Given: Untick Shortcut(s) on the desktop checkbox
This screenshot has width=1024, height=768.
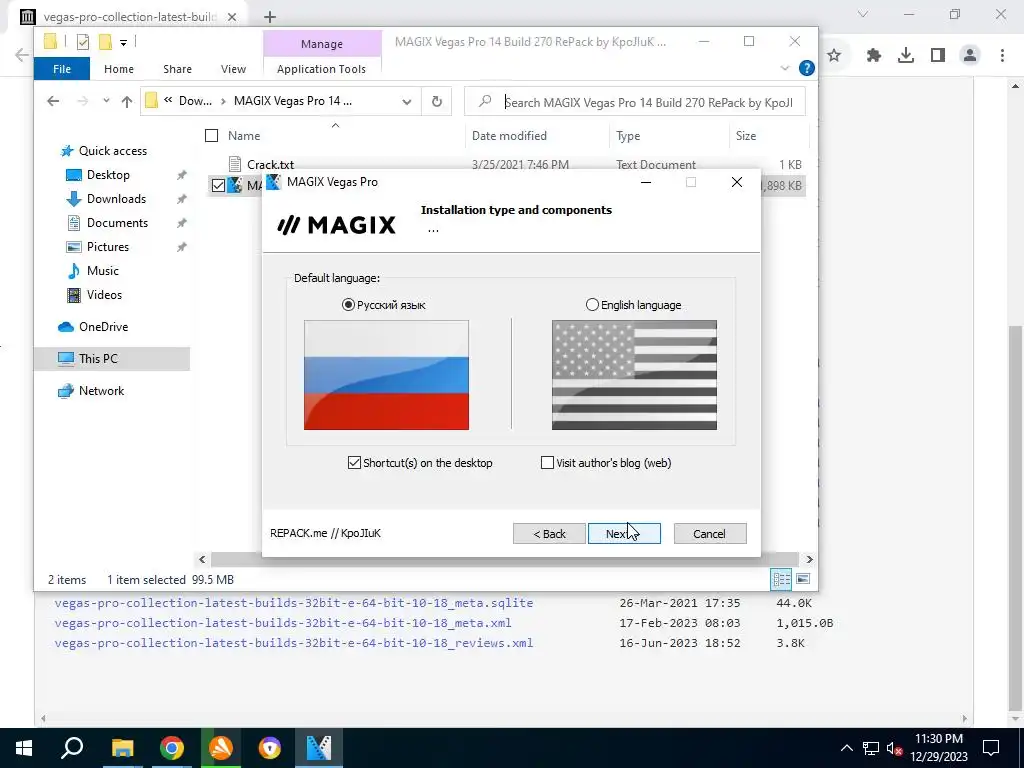Looking at the screenshot, I should coord(354,462).
